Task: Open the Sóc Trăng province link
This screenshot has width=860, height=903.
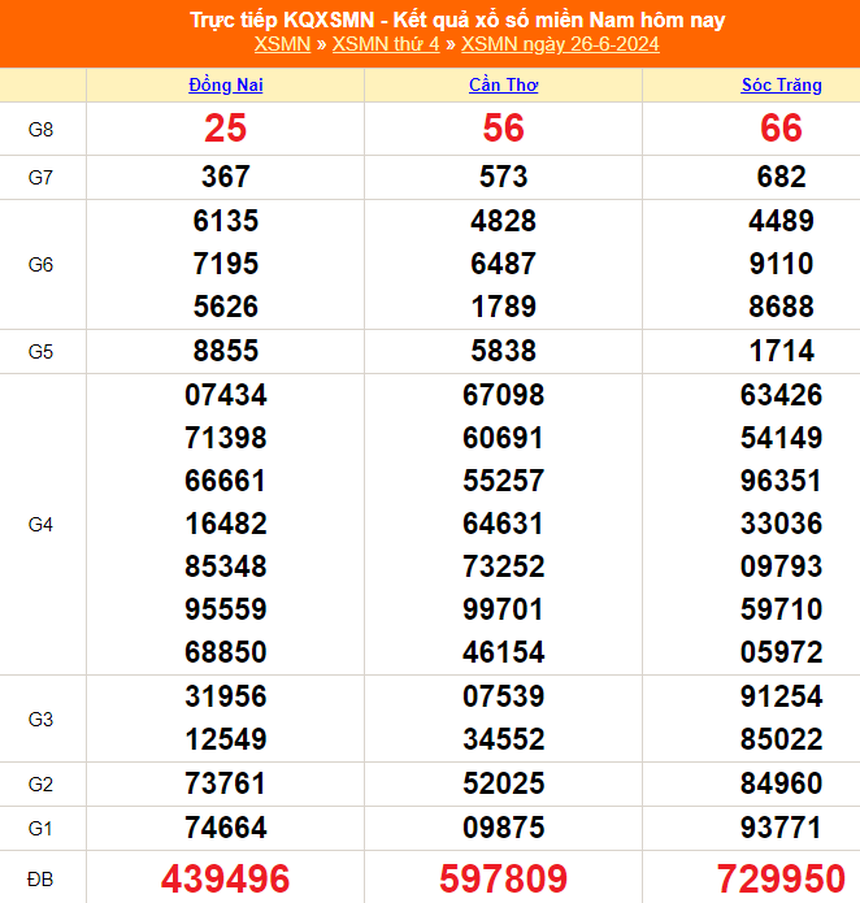Action: click(781, 85)
